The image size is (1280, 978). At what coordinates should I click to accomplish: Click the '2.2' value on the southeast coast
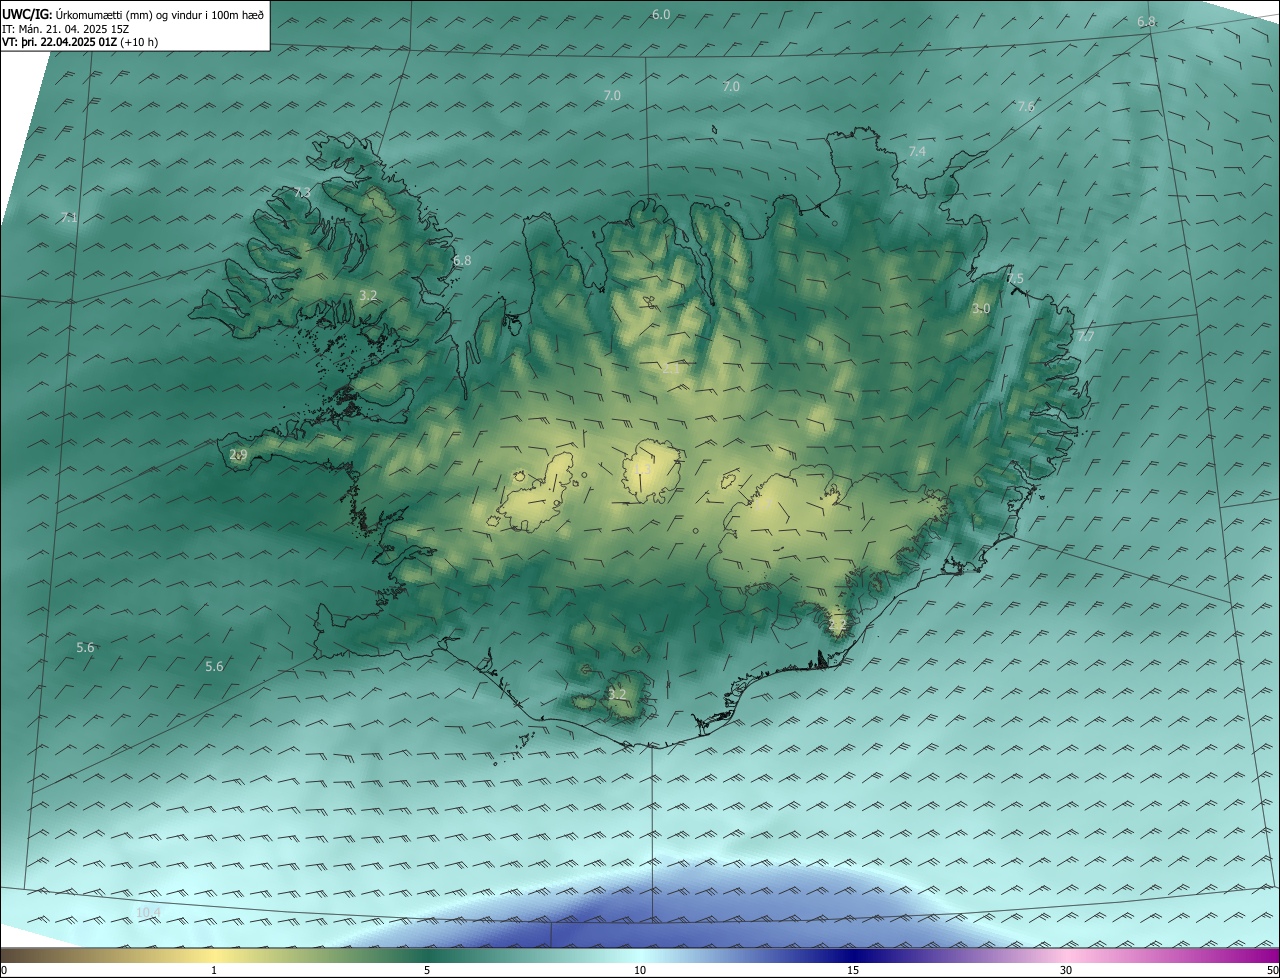[x=838, y=624]
